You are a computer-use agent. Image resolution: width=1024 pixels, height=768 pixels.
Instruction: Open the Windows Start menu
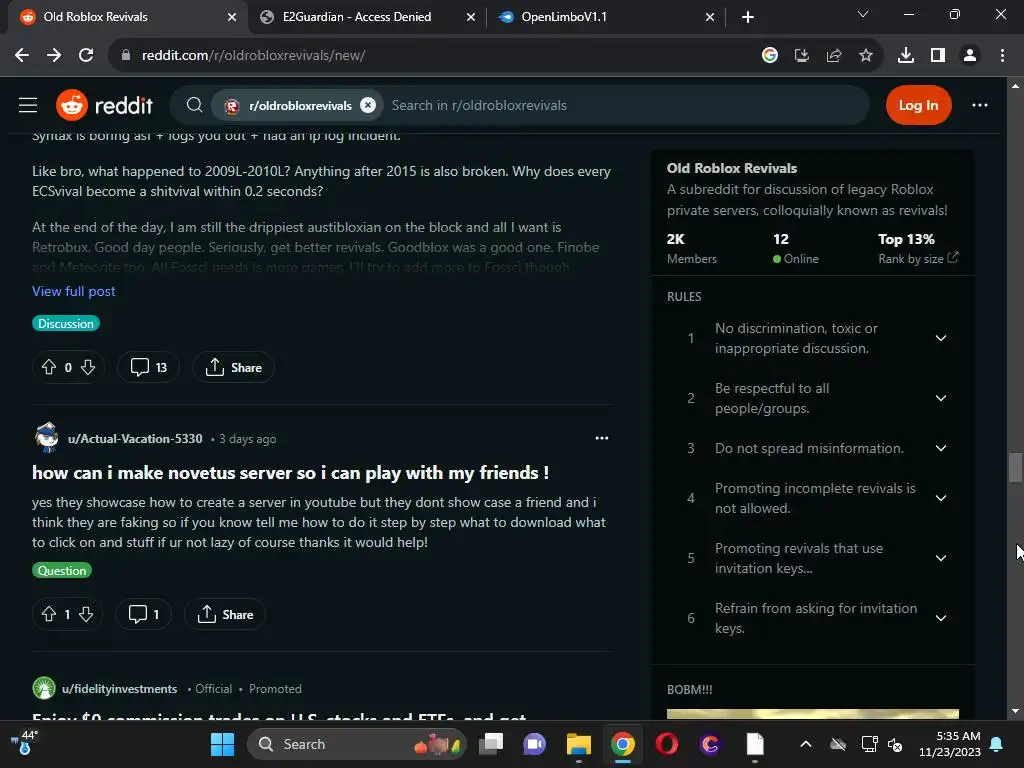[x=222, y=744]
